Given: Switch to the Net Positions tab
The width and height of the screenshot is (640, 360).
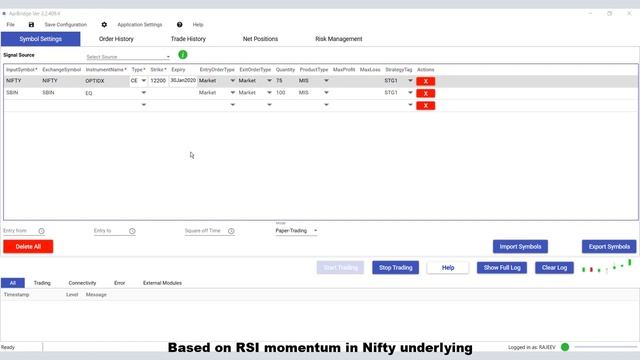Looking at the screenshot, I should [260, 39].
